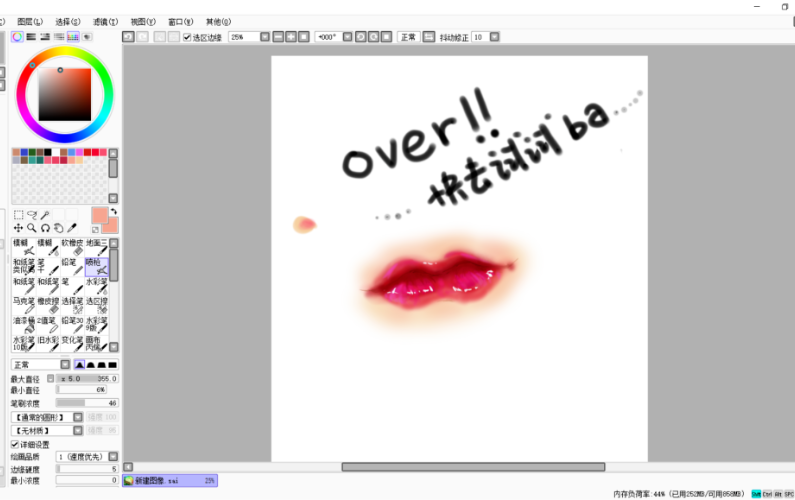Switch to the 新建图像.sai document tab
Screen dimensions: 795x500
[170, 480]
